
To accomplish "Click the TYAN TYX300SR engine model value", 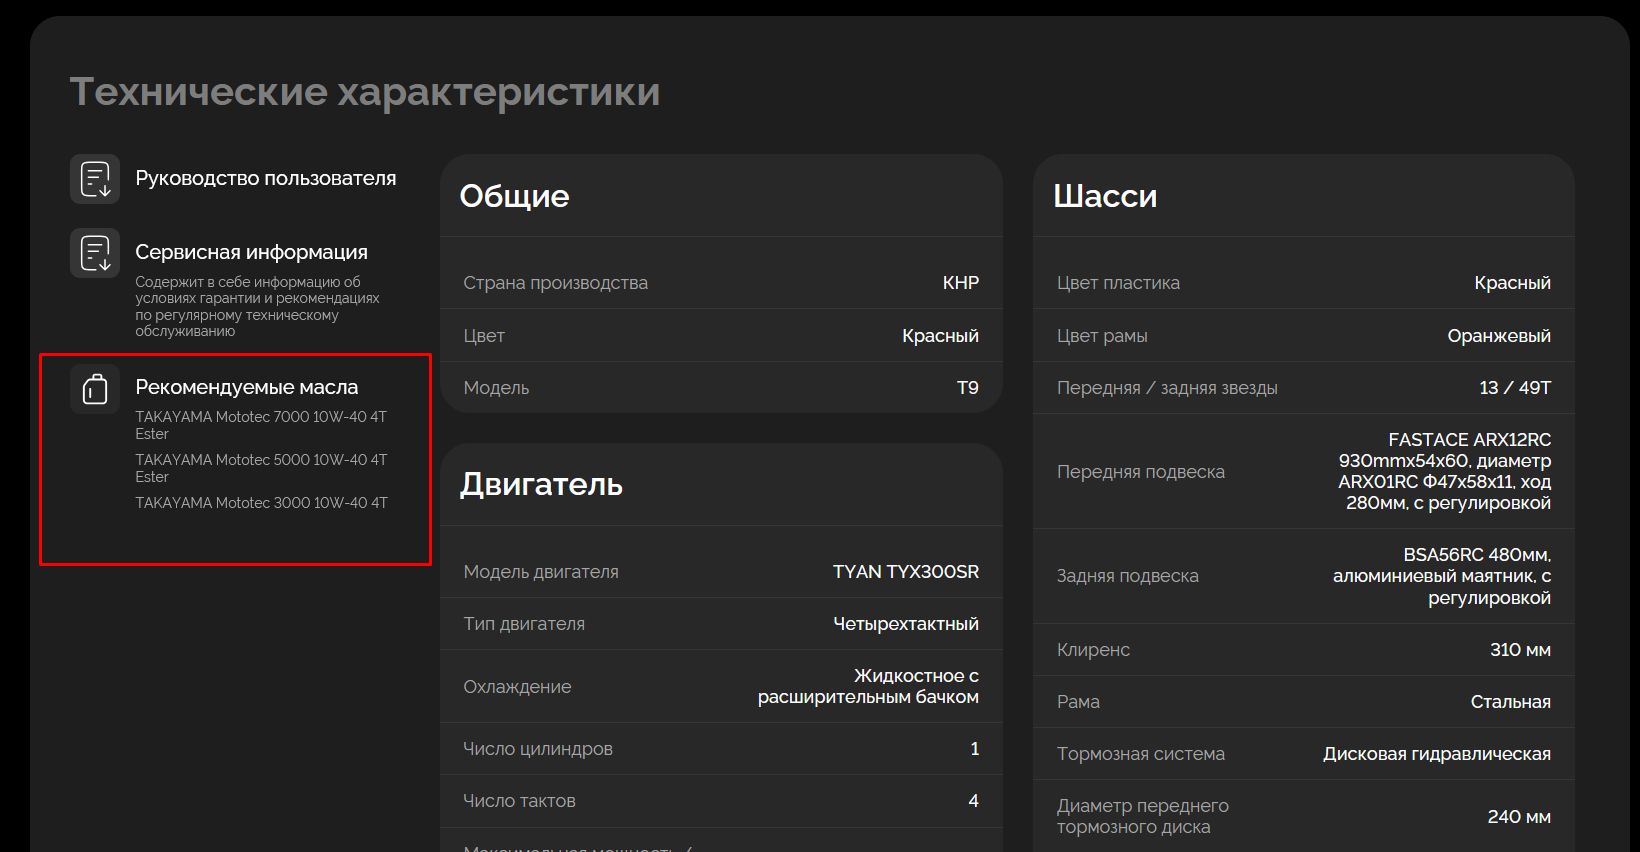I will pos(905,572).
